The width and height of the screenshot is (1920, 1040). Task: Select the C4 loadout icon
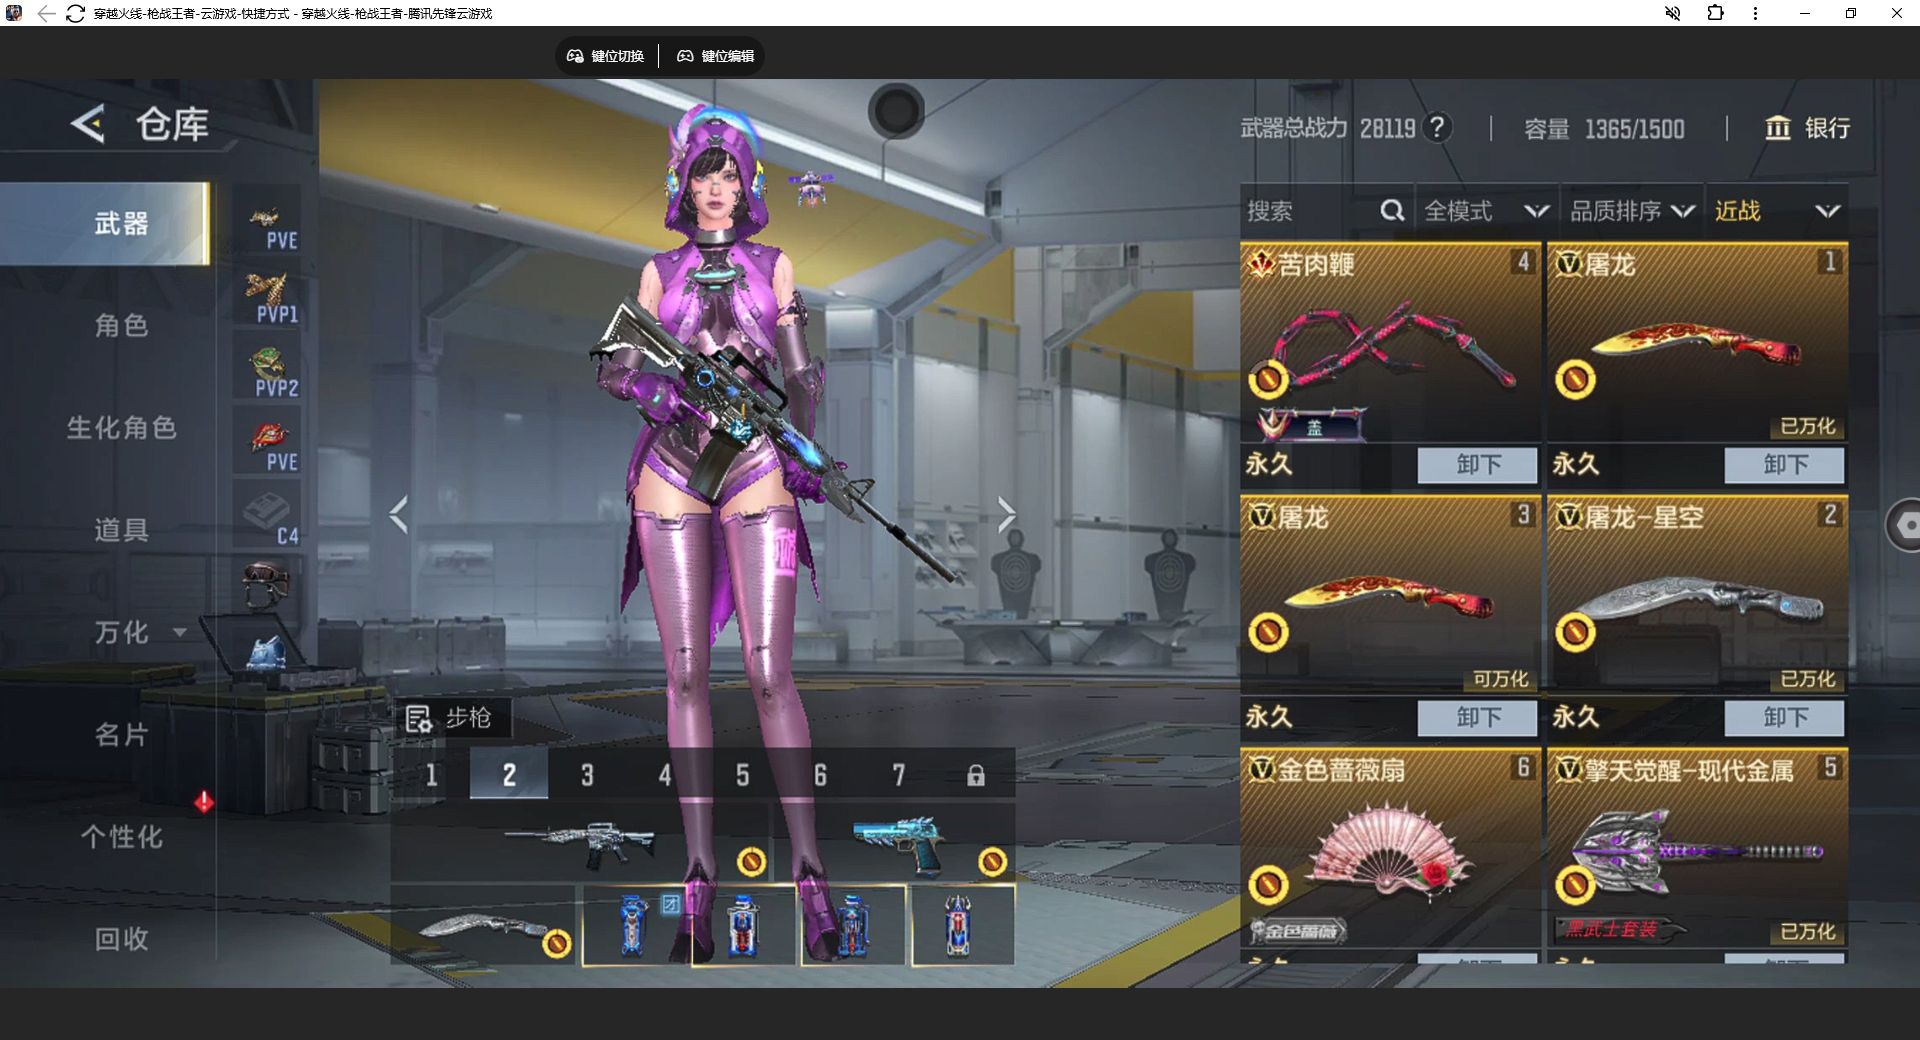point(268,515)
